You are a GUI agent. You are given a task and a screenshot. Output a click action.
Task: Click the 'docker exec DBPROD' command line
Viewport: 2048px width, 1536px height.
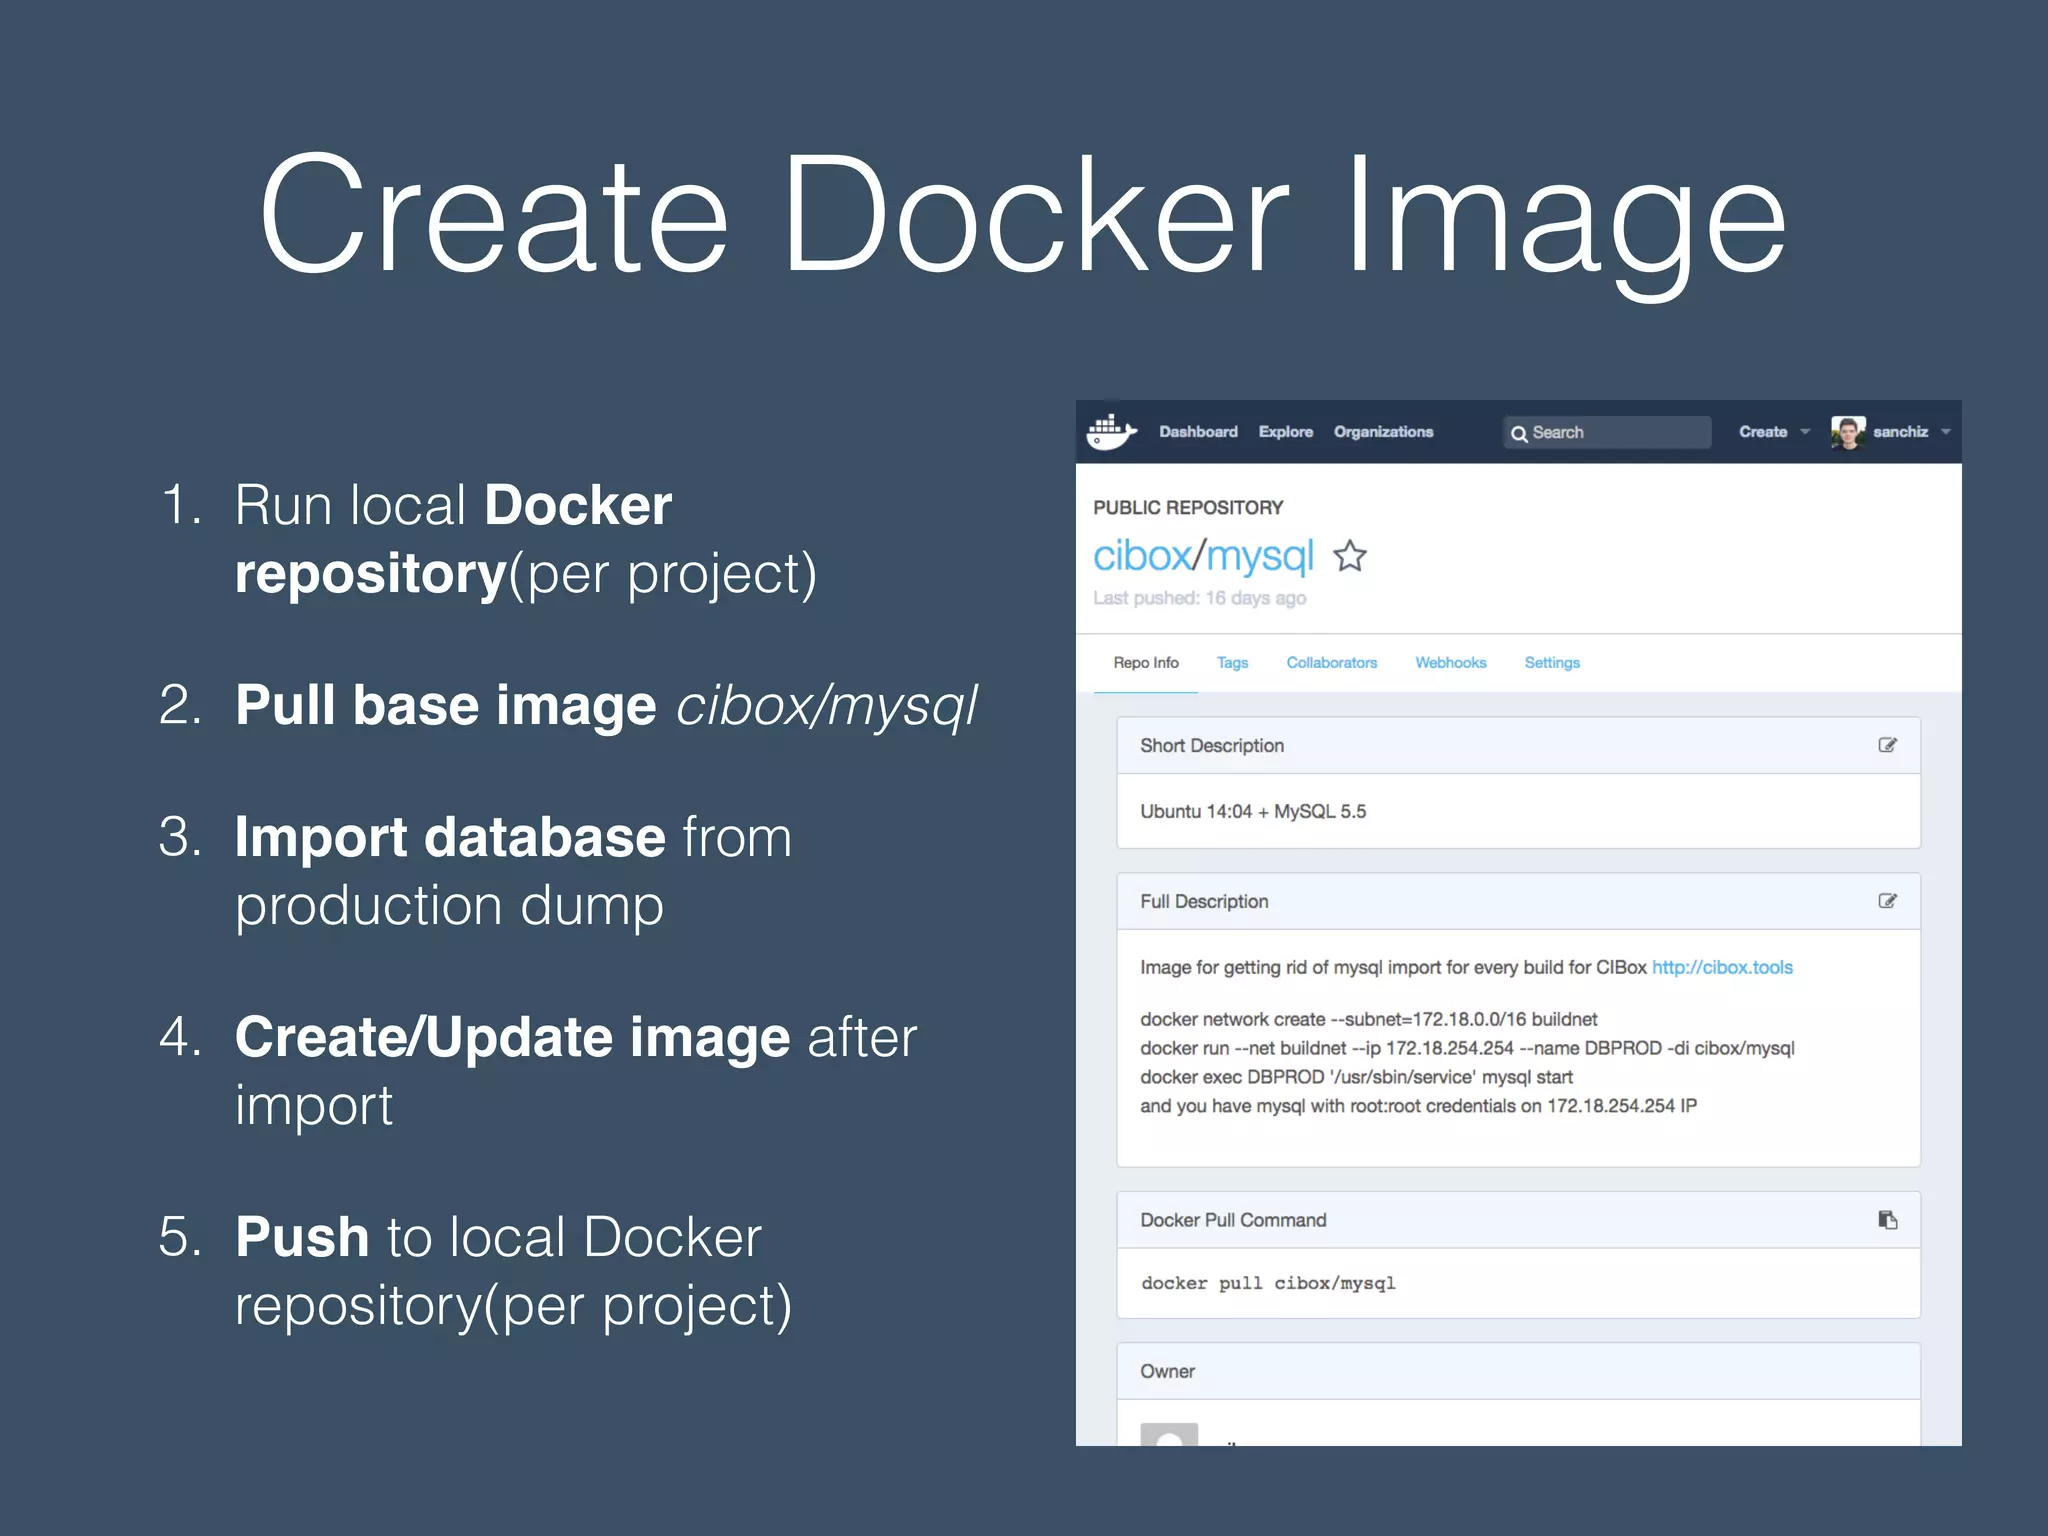(x=1356, y=1077)
